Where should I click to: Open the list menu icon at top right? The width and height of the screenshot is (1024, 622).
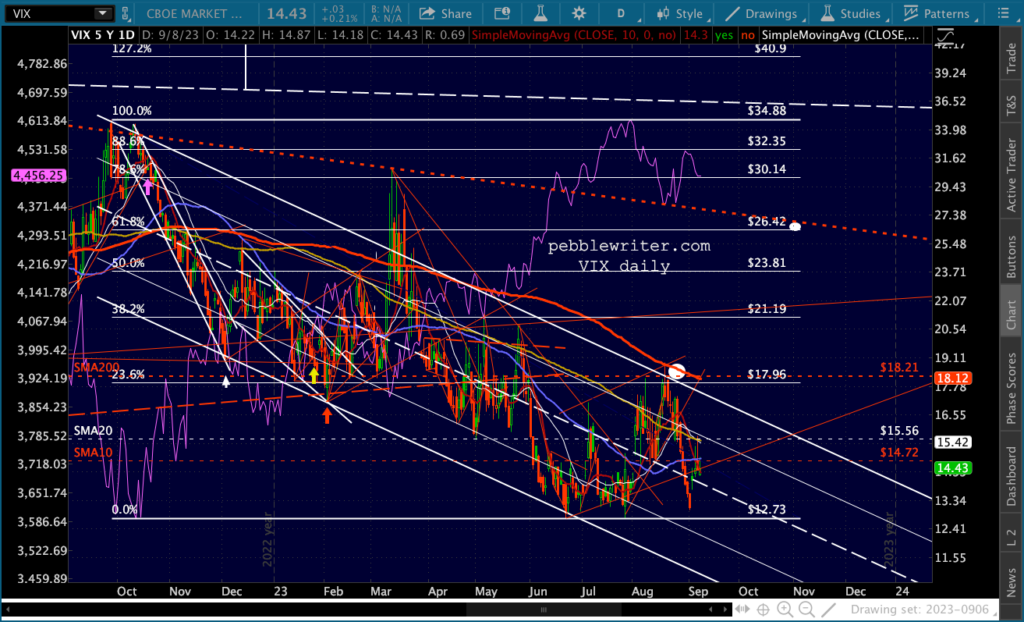click(1004, 13)
